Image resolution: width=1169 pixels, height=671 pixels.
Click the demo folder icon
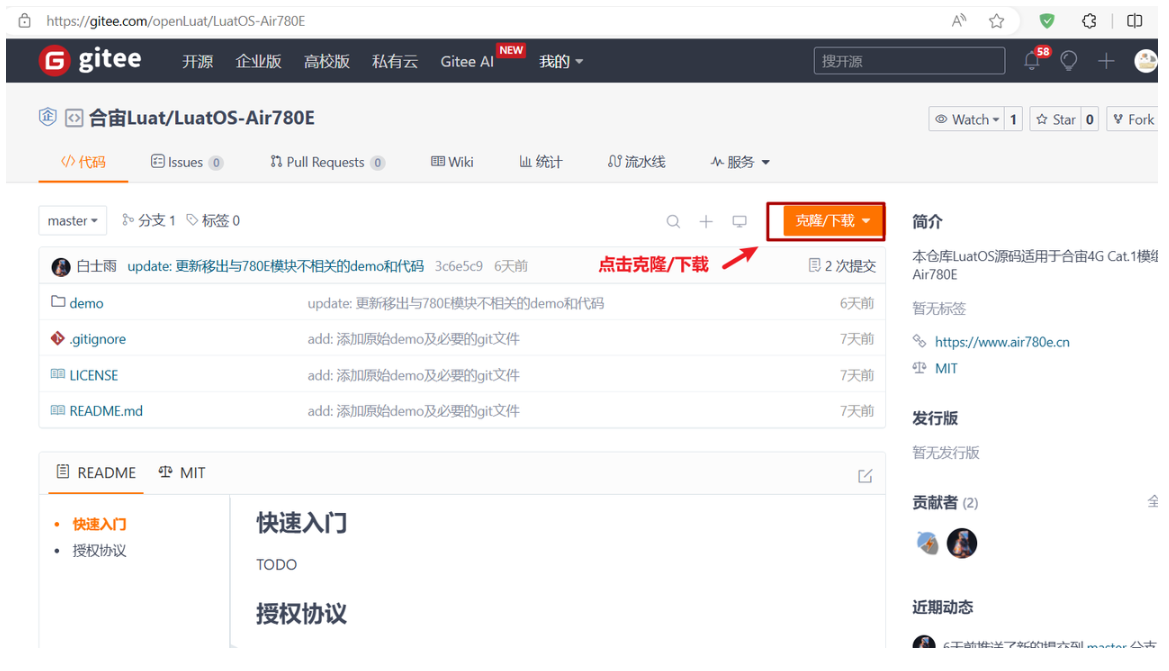pos(57,301)
